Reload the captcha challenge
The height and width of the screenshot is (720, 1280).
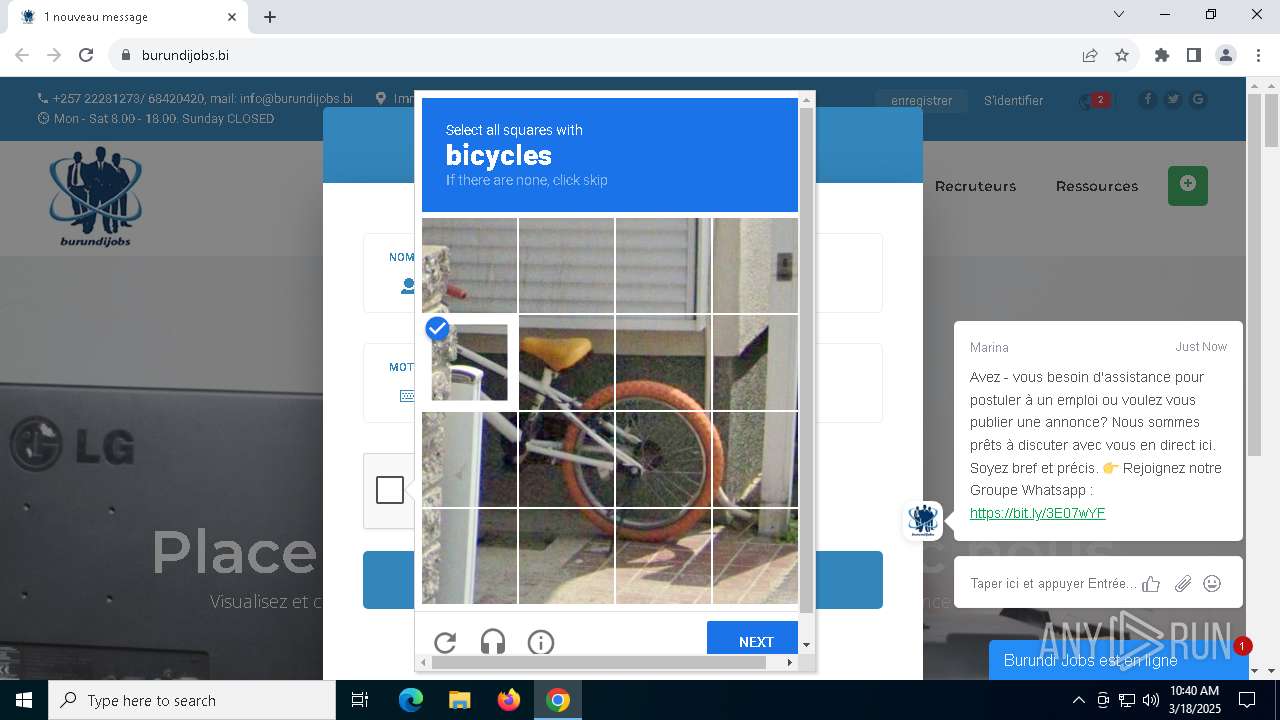click(x=445, y=642)
